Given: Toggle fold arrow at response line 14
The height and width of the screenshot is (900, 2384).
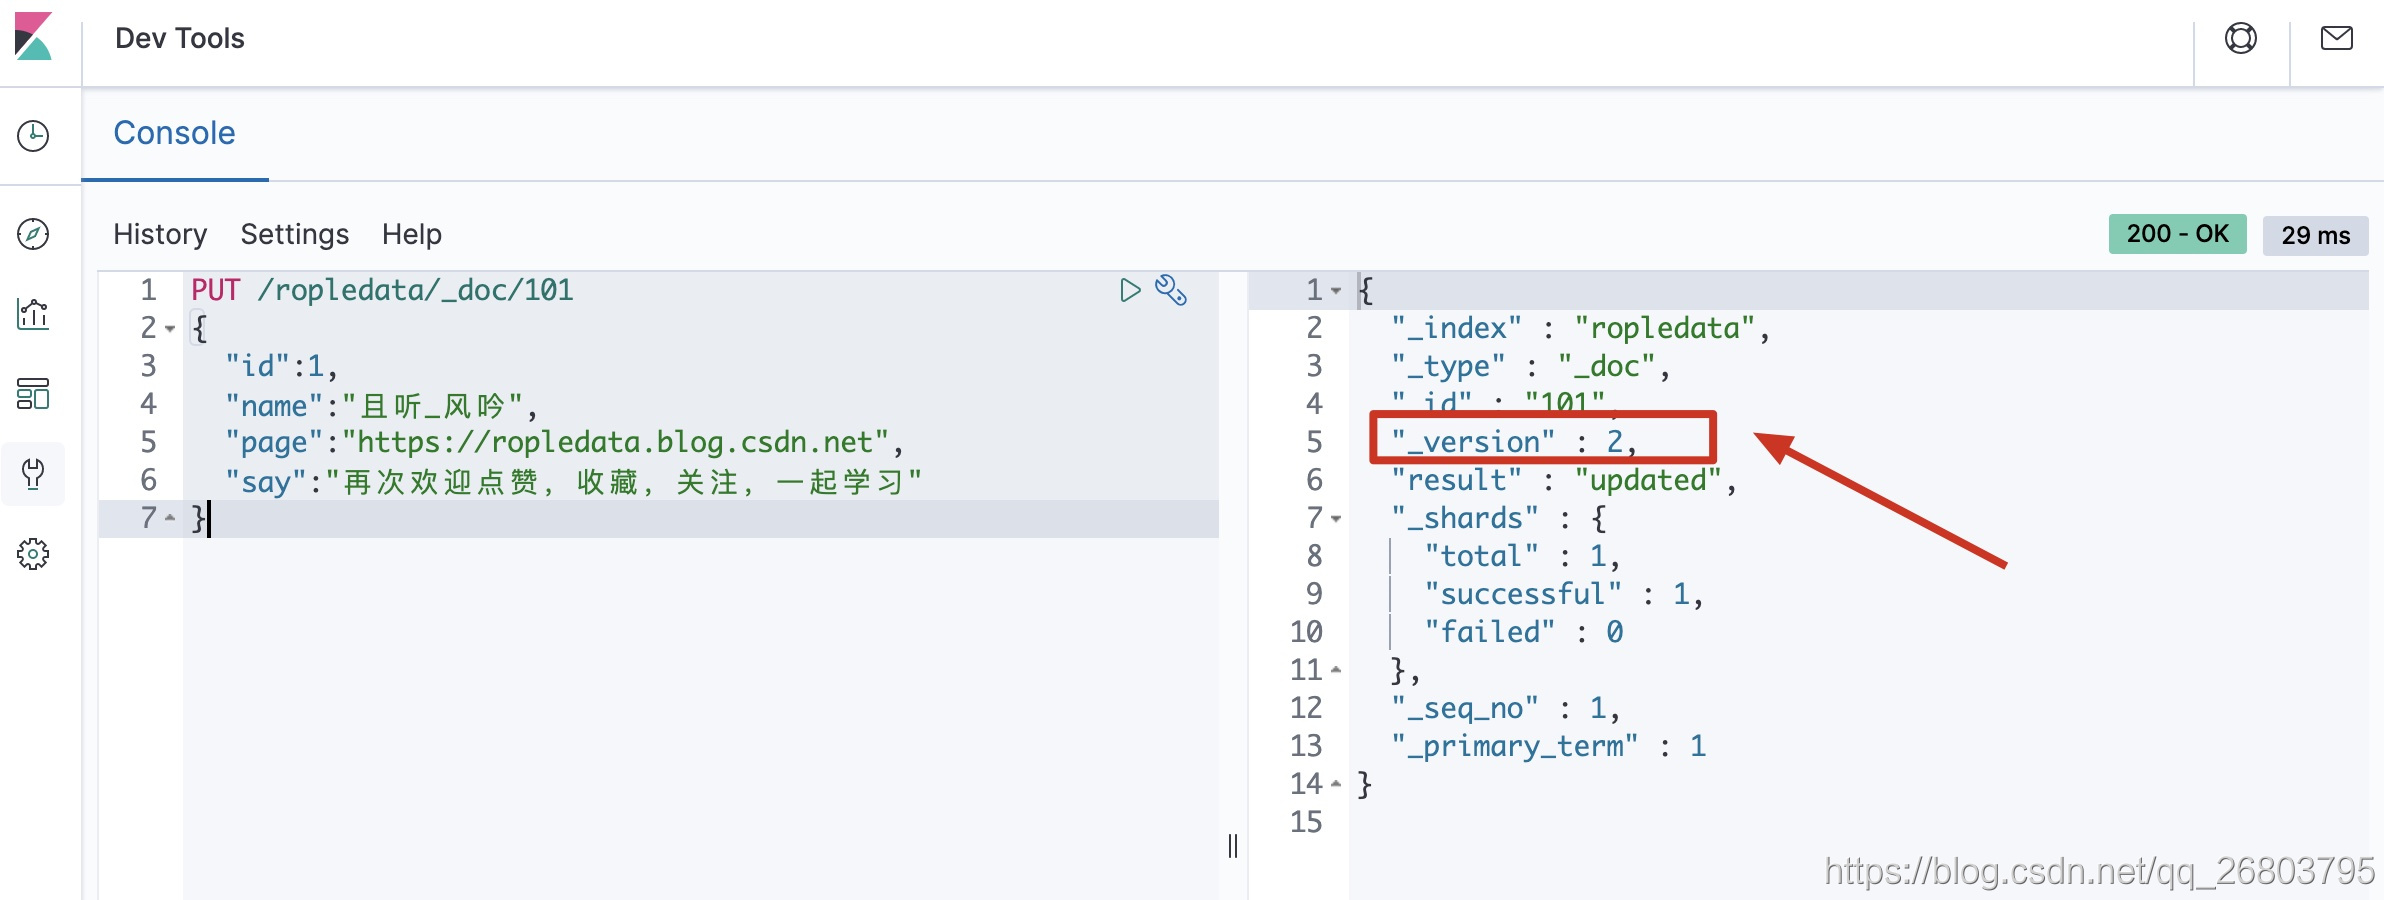Looking at the screenshot, I should point(1336,784).
